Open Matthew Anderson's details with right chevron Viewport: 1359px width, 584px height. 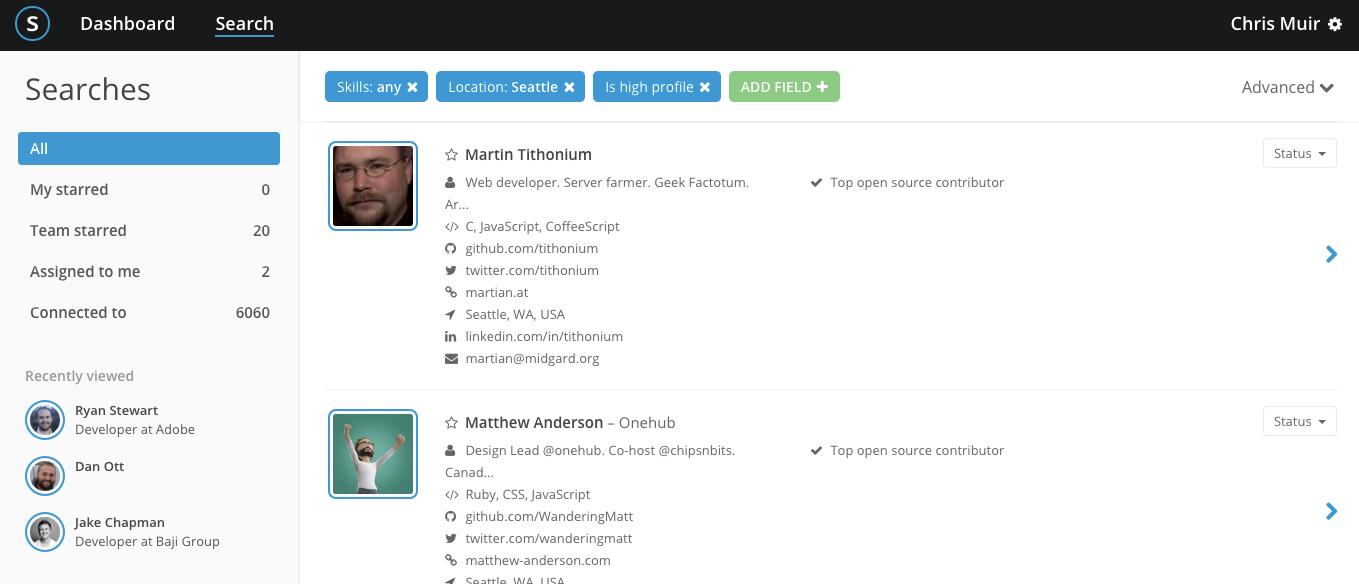pyautogui.click(x=1331, y=511)
